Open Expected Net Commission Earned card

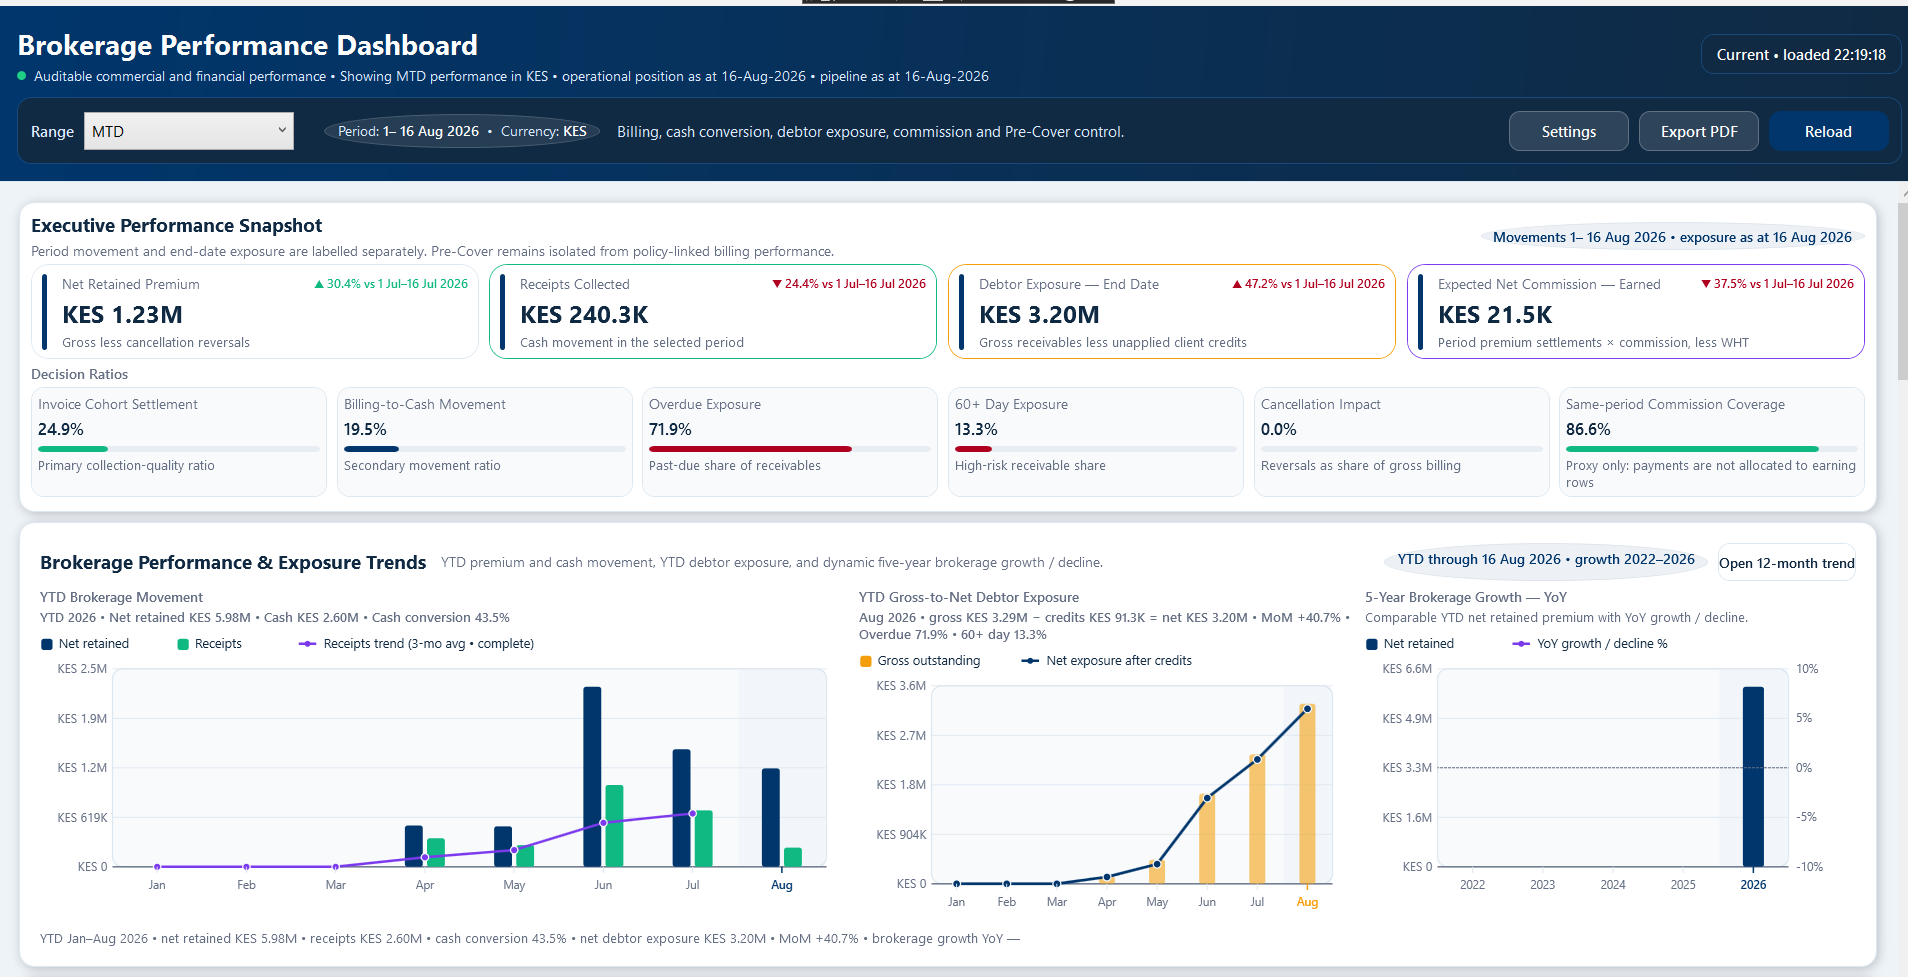(x=1635, y=312)
